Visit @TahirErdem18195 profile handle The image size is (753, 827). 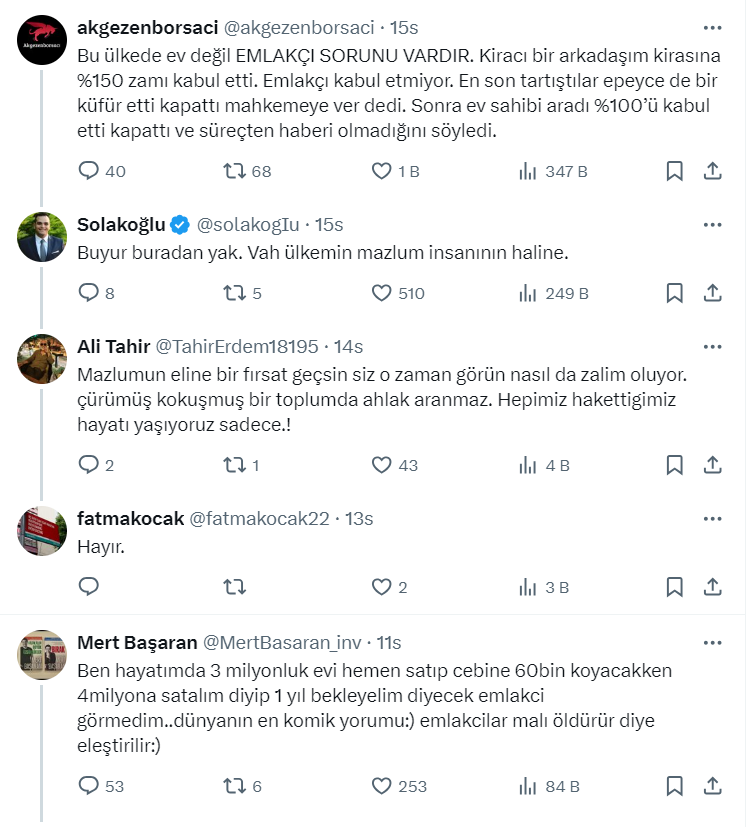click(237, 346)
